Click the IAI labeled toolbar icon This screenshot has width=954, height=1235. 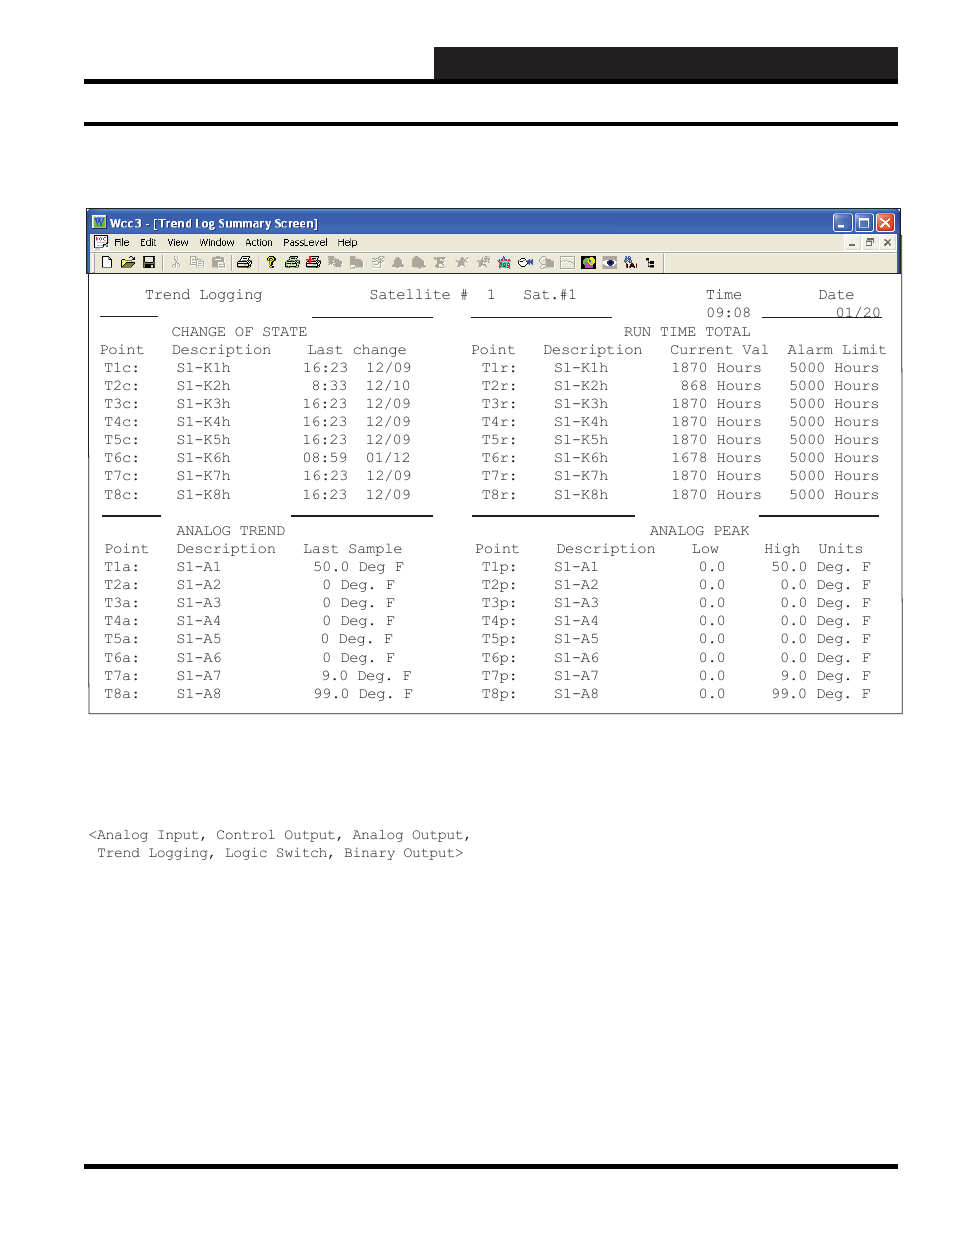(x=630, y=262)
